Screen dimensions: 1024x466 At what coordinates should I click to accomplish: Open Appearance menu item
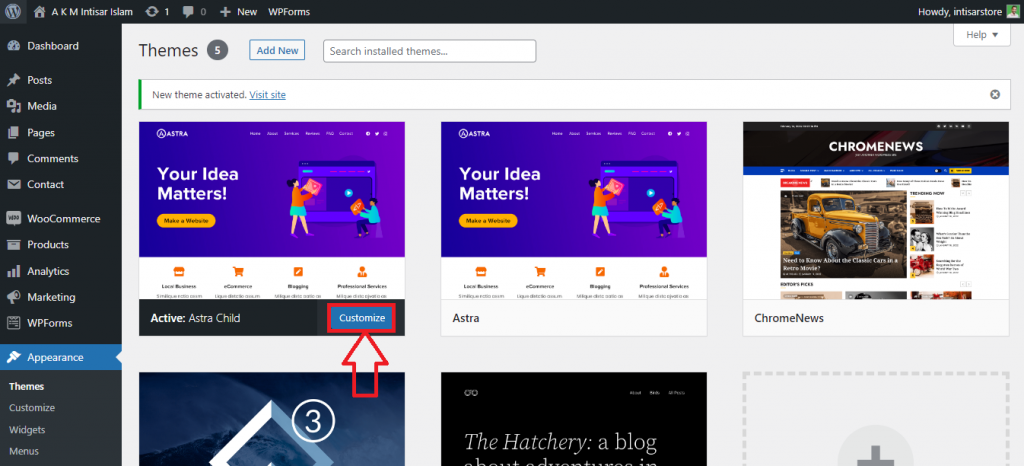coord(61,357)
